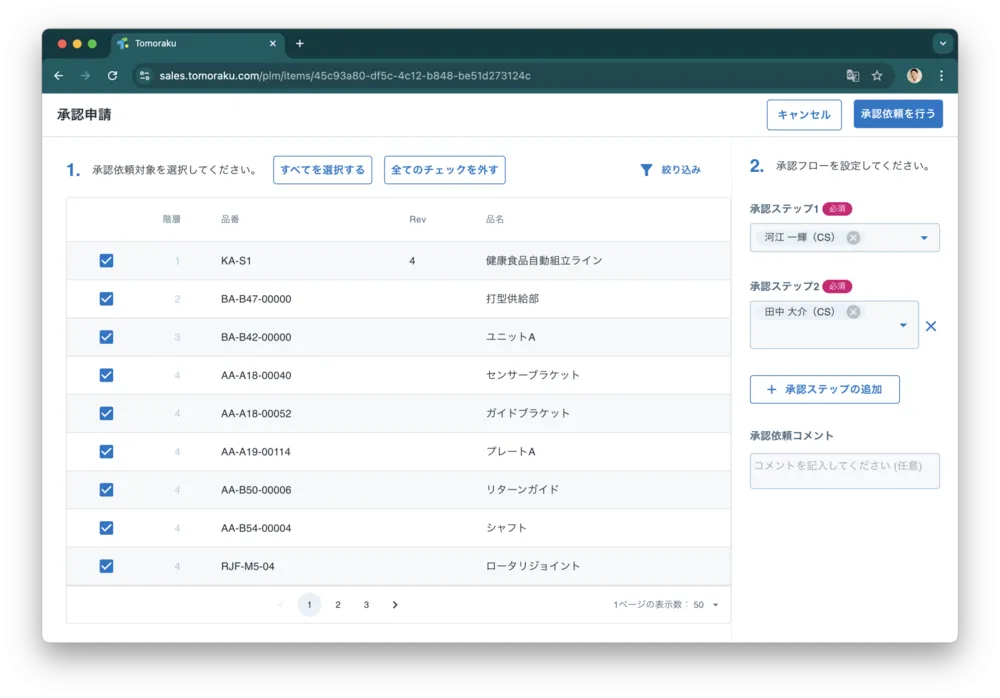Open the 承認ステップ2 approver dropdown
This screenshot has width=1000, height=698.
(x=902, y=325)
